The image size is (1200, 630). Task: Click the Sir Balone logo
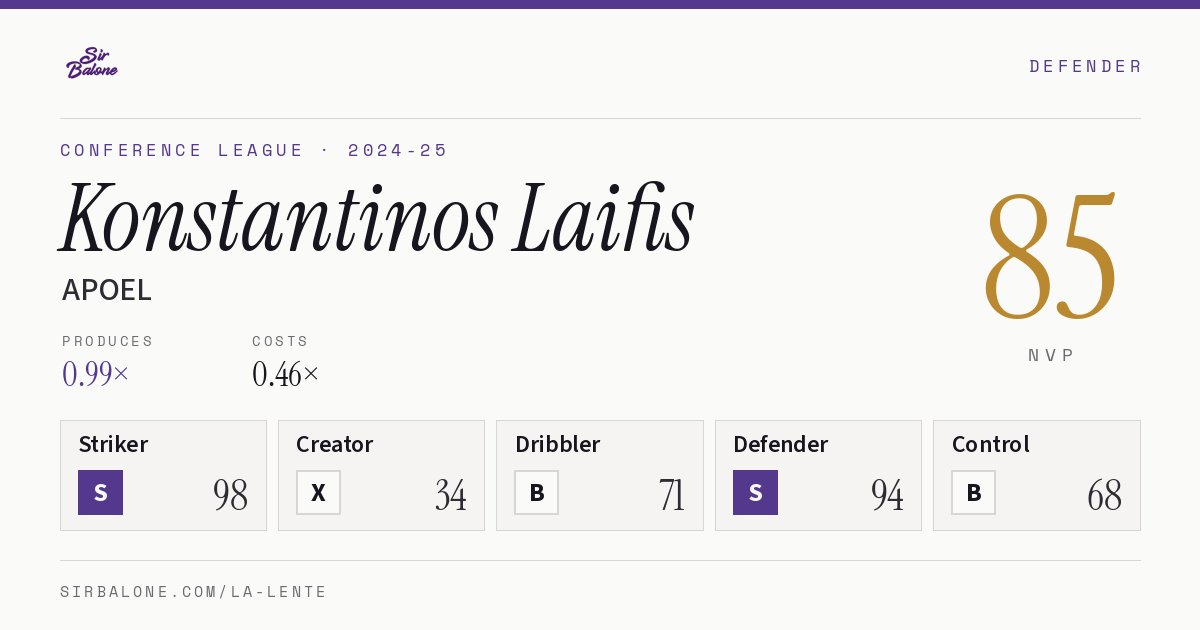(92, 63)
